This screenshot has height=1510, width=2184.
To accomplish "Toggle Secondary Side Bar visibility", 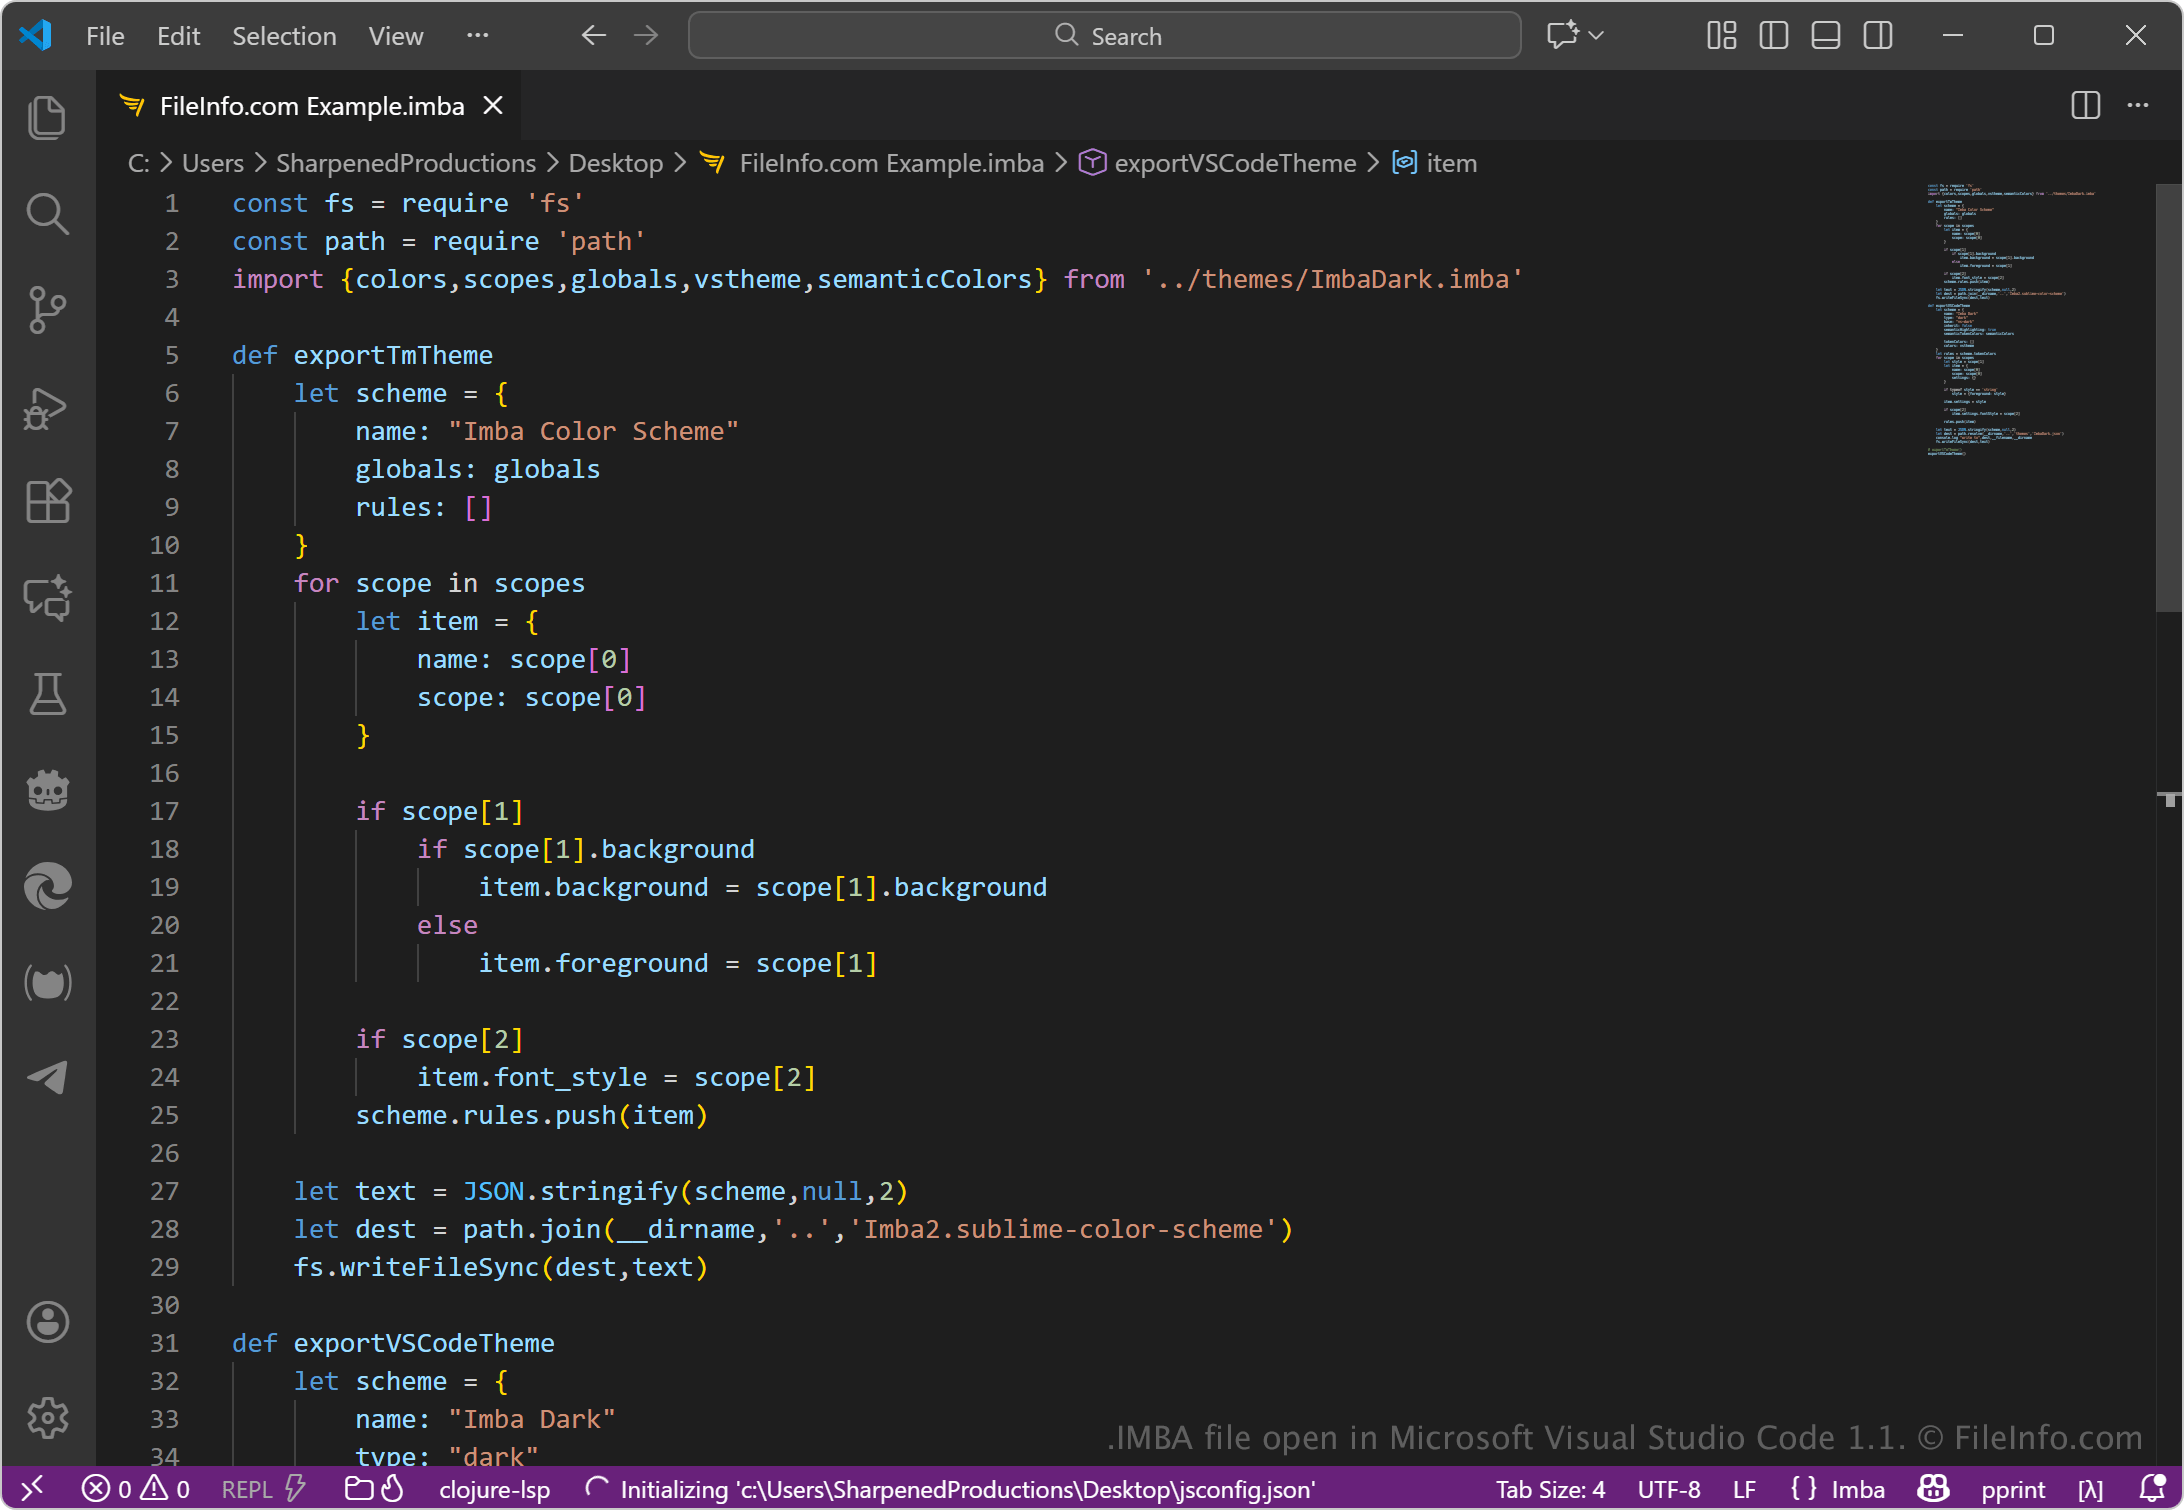I will coord(1877,36).
